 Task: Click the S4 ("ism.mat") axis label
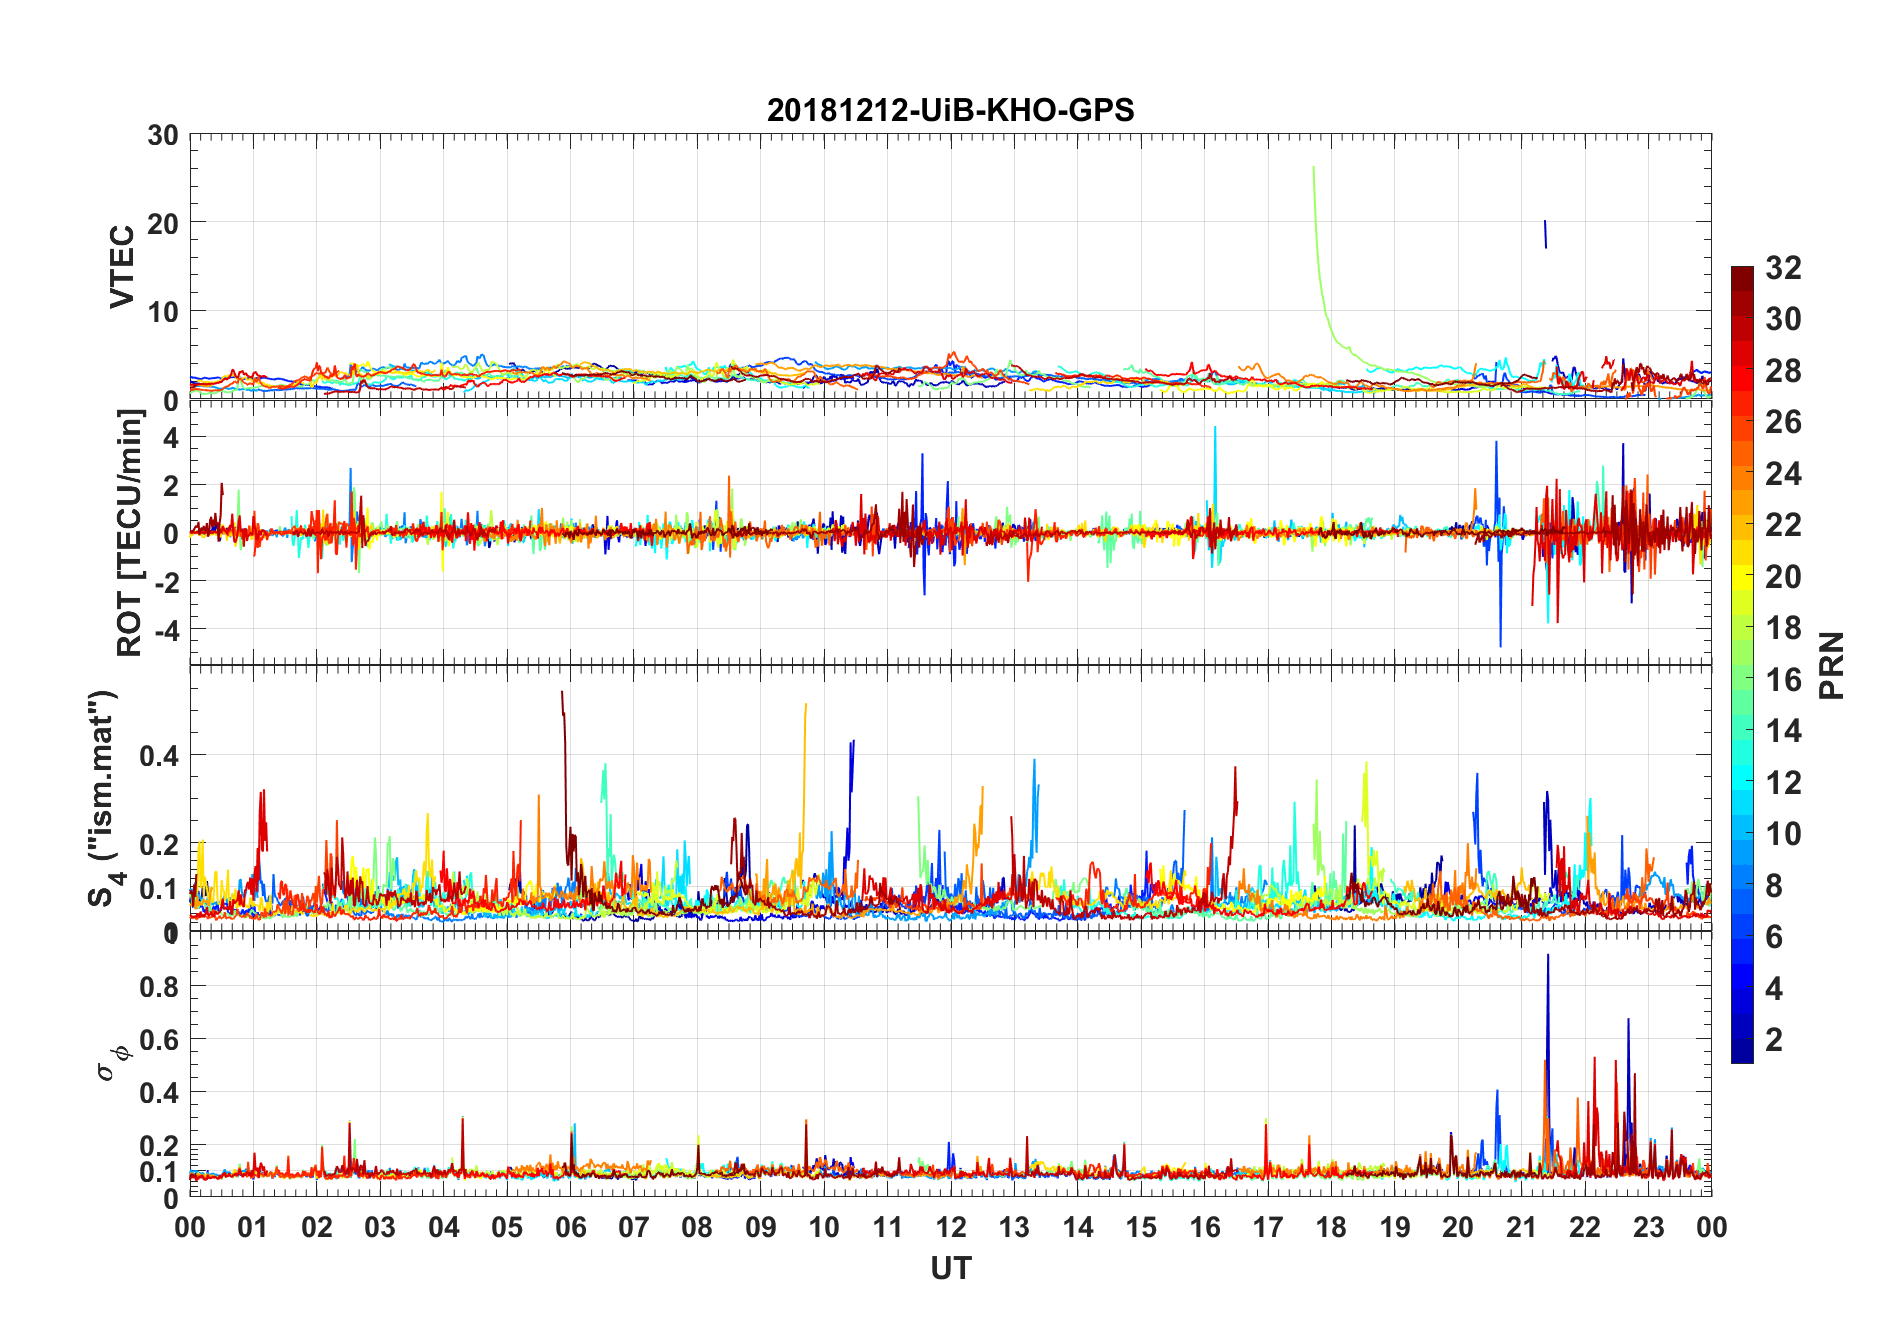105,798
